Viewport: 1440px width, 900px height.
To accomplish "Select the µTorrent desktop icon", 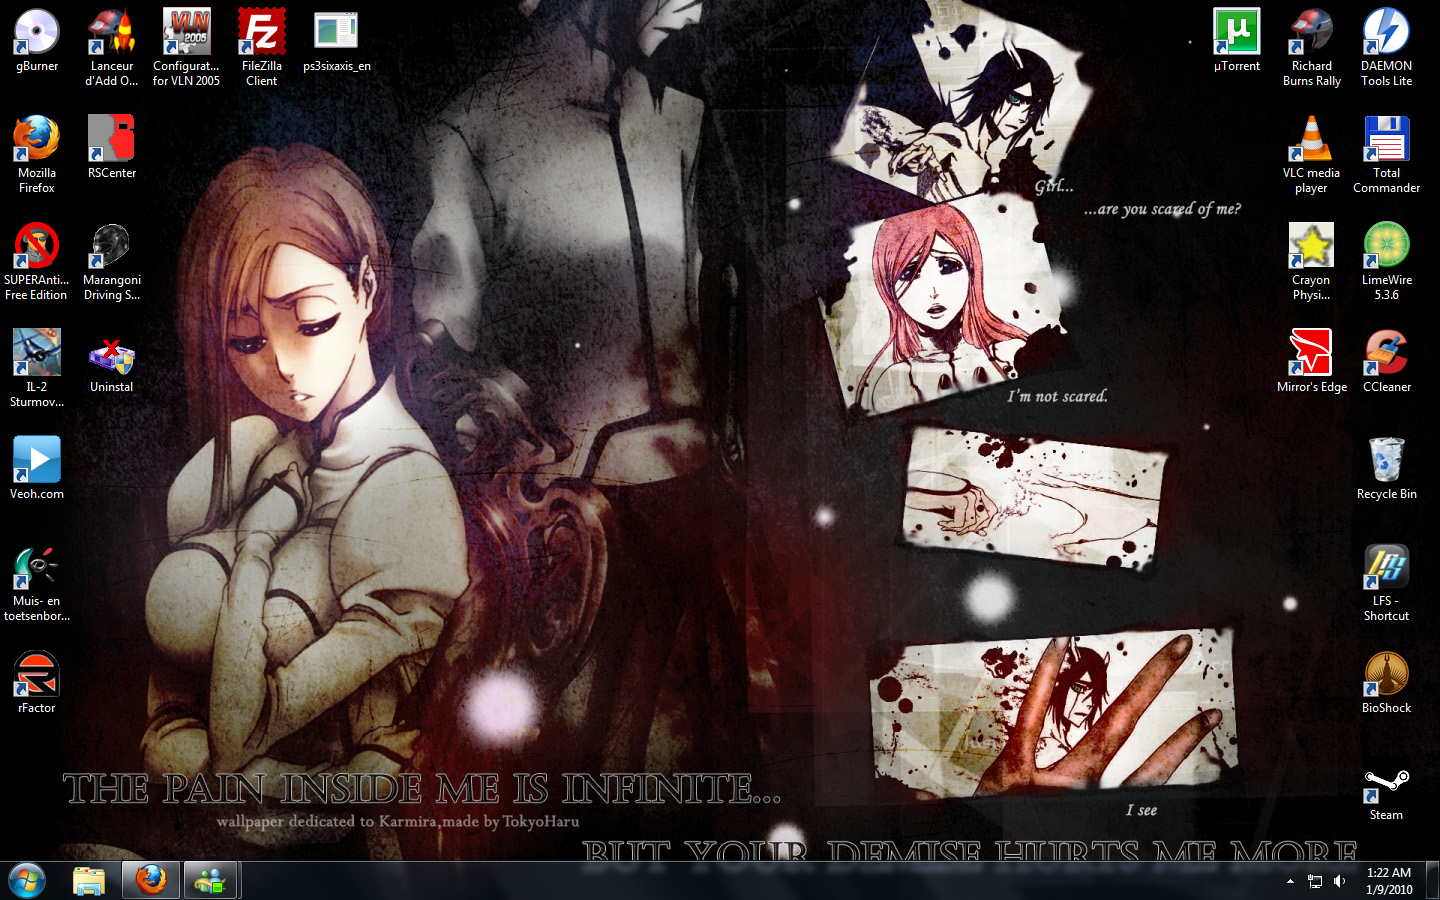I will (x=1237, y=42).
